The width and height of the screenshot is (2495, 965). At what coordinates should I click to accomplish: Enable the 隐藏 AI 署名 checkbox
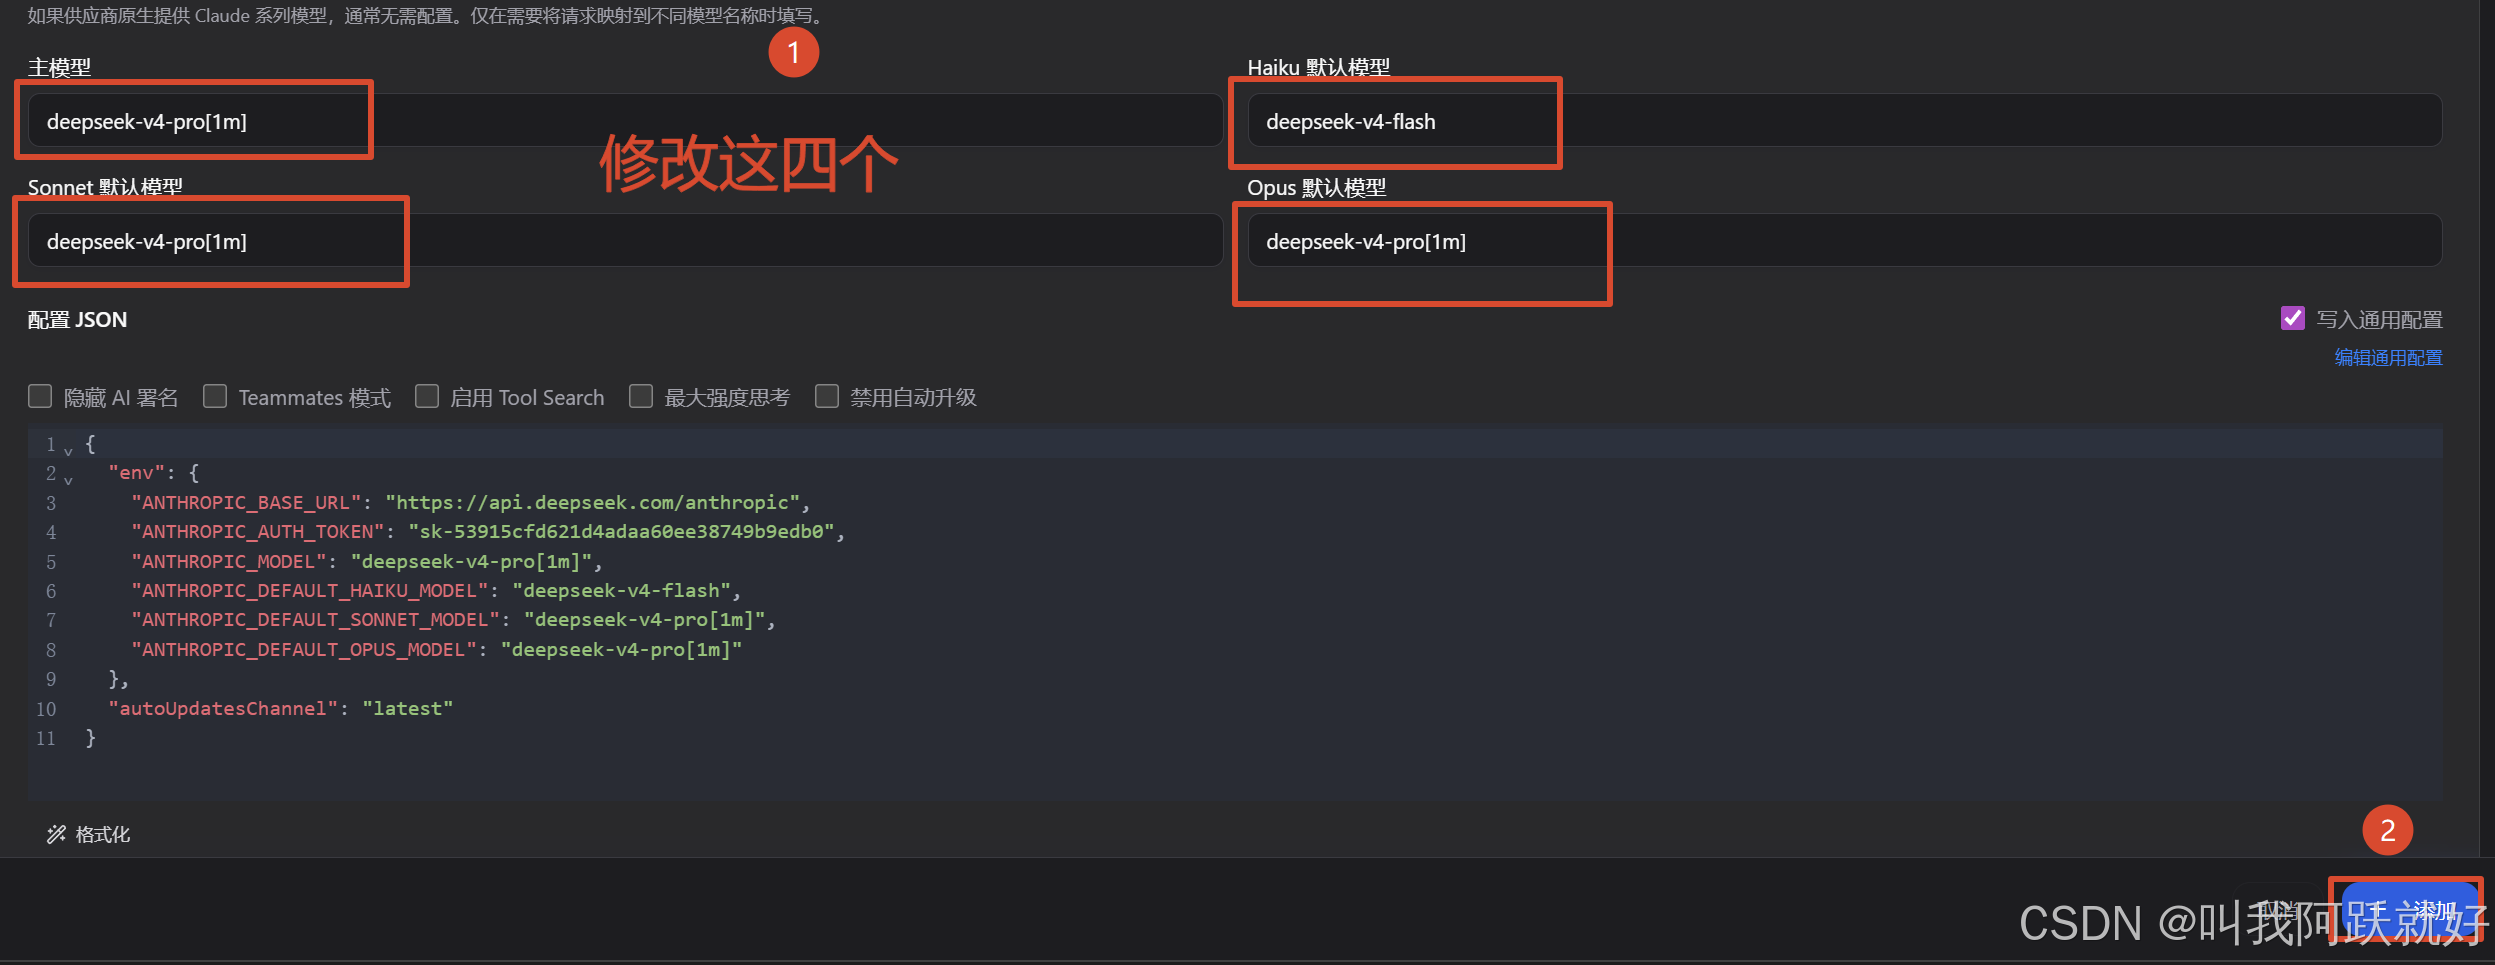coord(40,397)
